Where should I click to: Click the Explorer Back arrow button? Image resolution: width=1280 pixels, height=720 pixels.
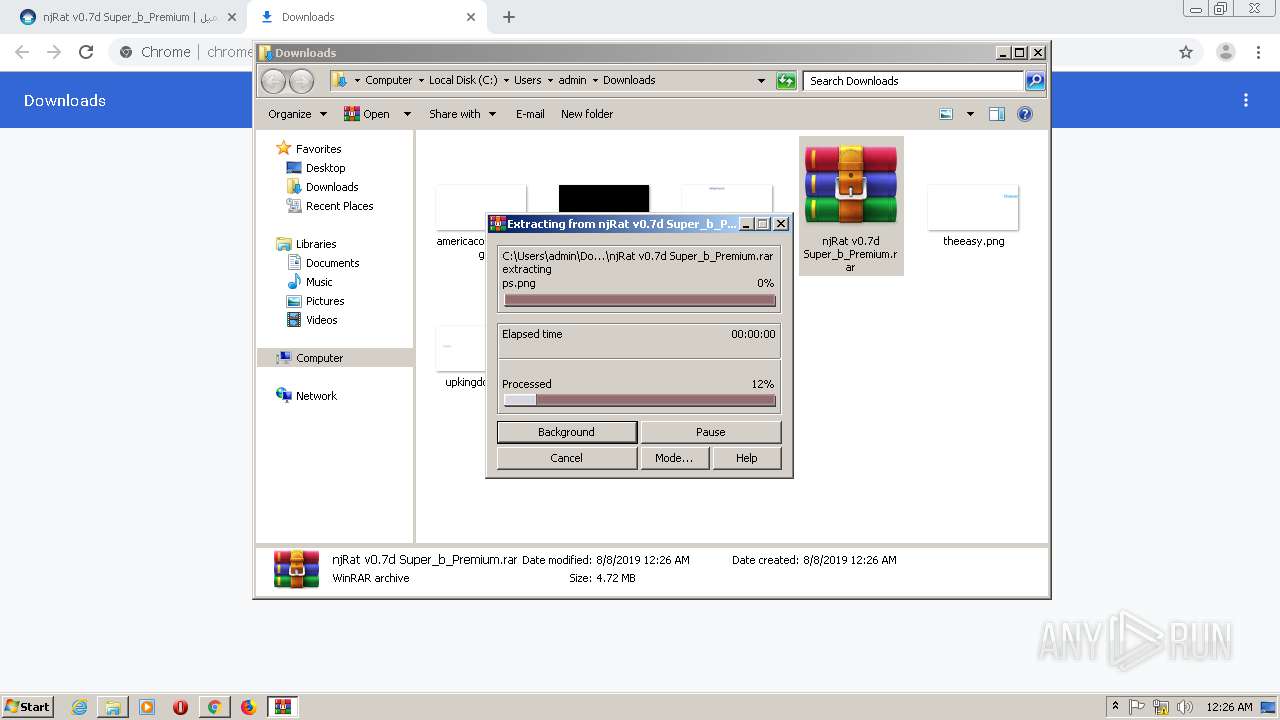pyautogui.click(x=273, y=81)
